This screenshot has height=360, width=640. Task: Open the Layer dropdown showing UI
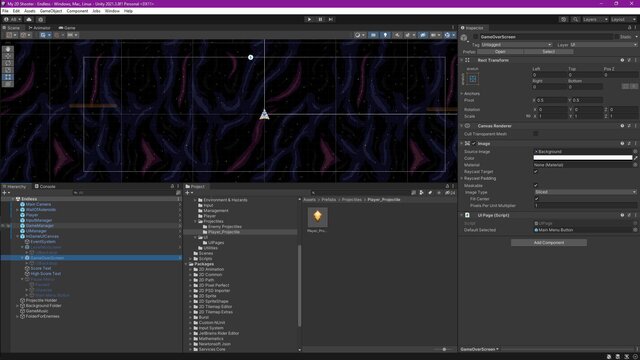(x=603, y=44)
